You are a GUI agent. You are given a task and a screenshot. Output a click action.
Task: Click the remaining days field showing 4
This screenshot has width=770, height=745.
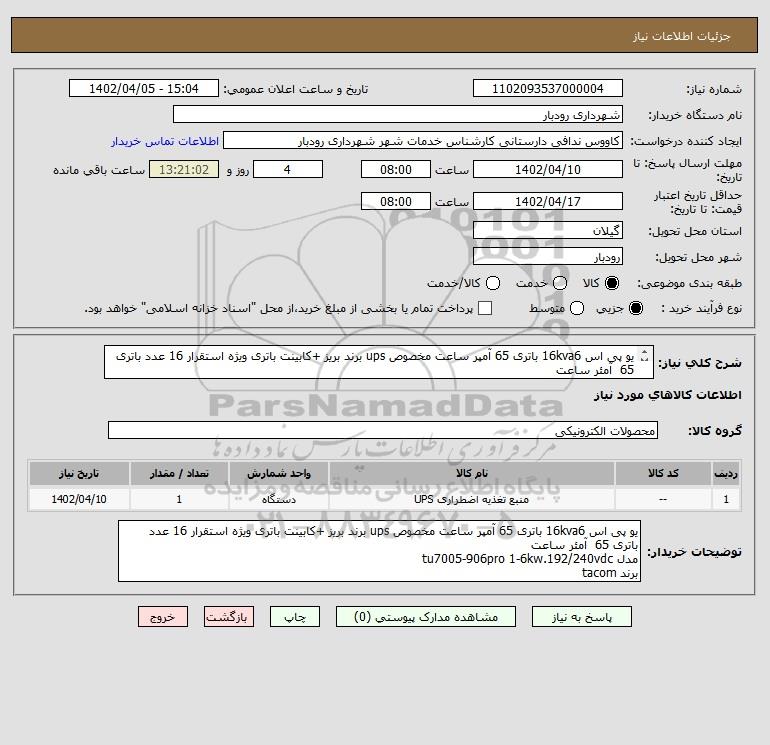[288, 169]
